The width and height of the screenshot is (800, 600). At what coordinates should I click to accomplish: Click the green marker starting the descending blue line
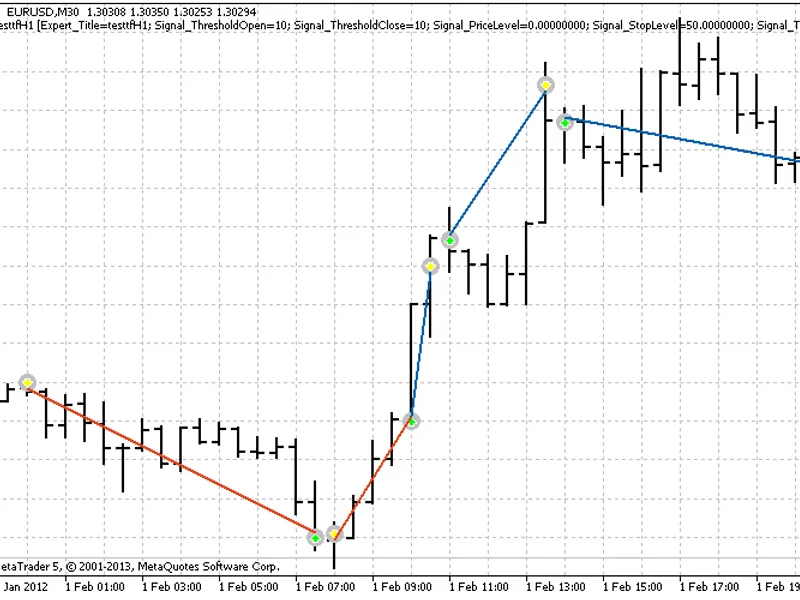tap(565, 122)
